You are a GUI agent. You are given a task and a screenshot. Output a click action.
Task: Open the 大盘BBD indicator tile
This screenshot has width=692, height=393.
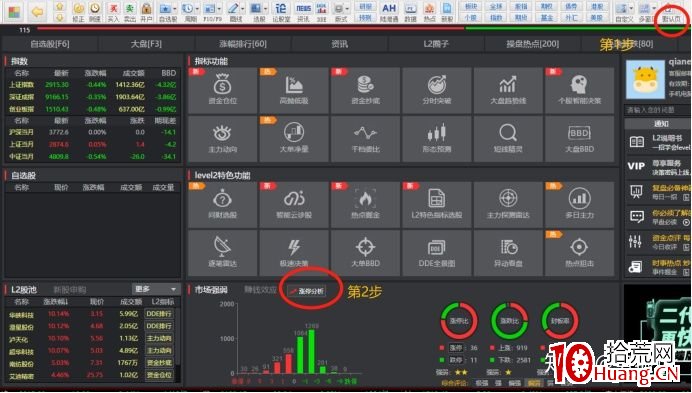[579, 139]
